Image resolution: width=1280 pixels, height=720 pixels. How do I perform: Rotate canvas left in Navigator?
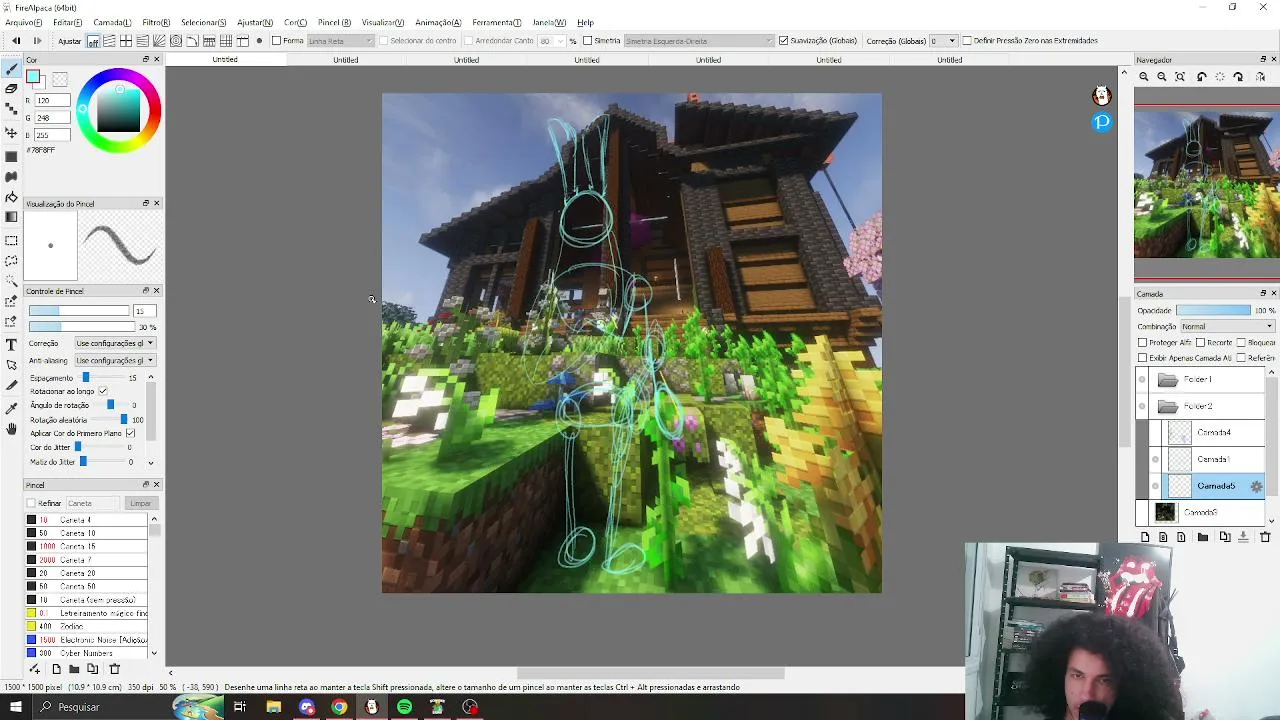tap(1202, 77)
